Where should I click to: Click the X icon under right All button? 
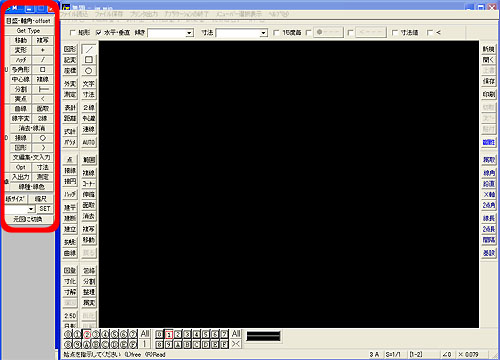(x=236, y=344)
